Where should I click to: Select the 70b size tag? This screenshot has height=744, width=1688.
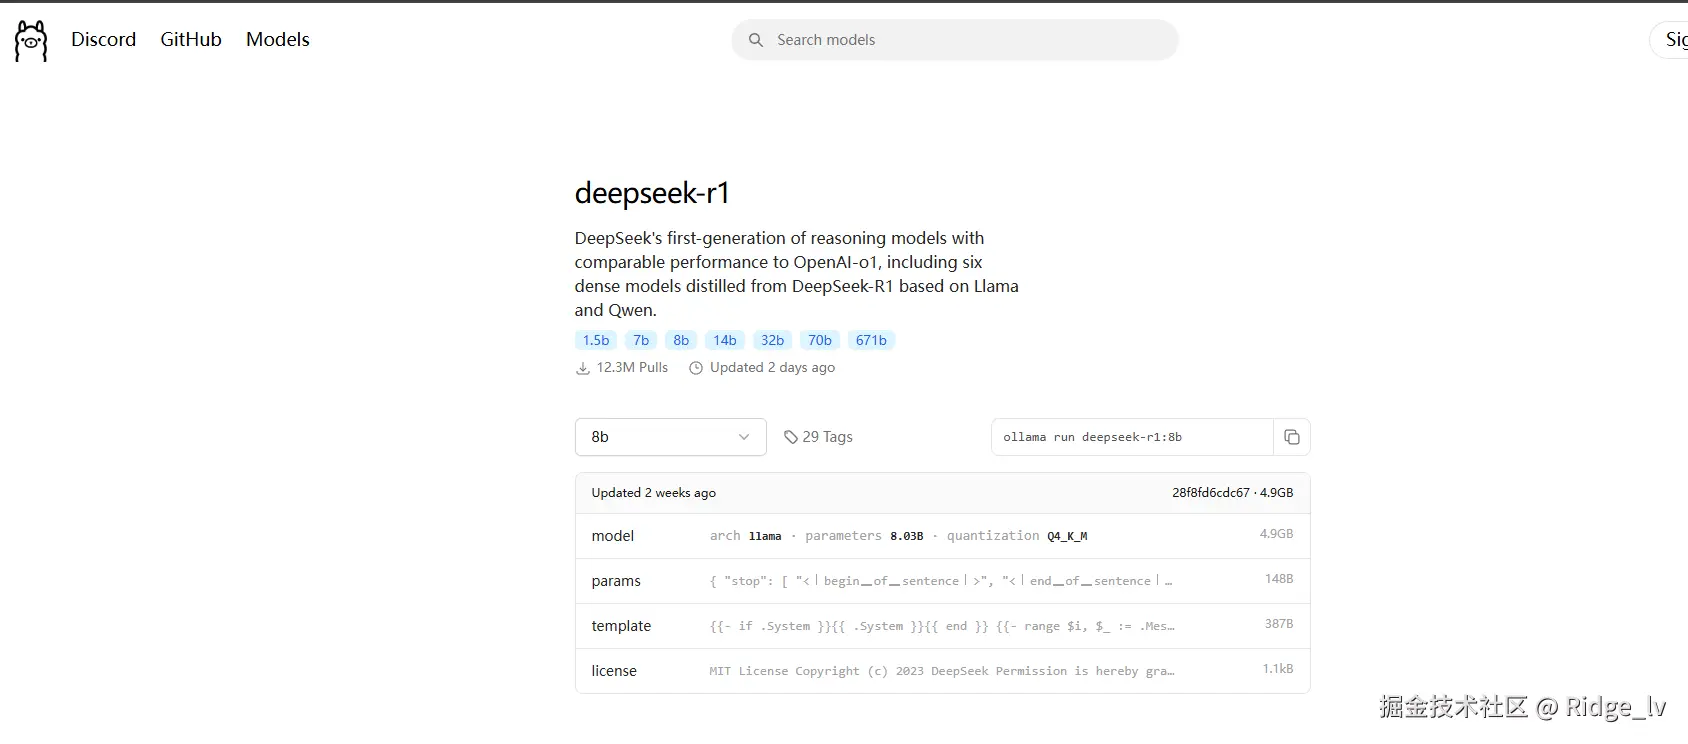pos(820,340)
